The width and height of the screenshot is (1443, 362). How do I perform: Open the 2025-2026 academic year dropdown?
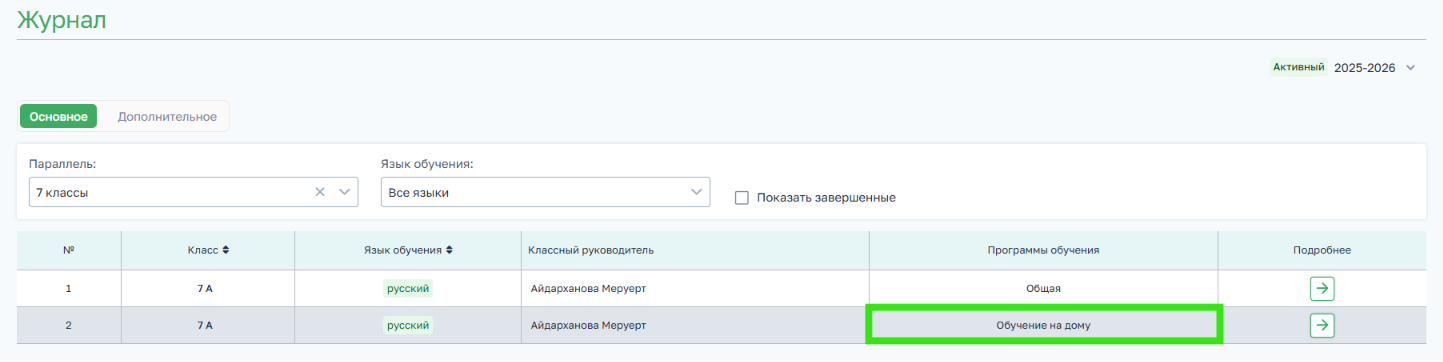tap(1376, 68)
